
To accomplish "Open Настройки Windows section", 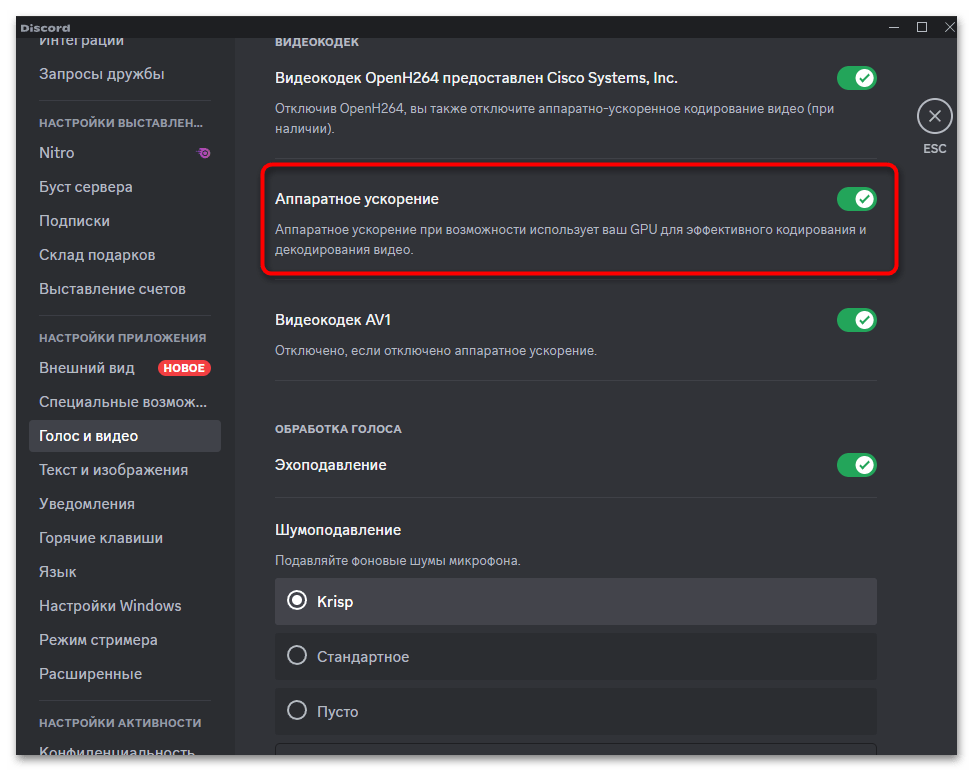I will (110, 605).
